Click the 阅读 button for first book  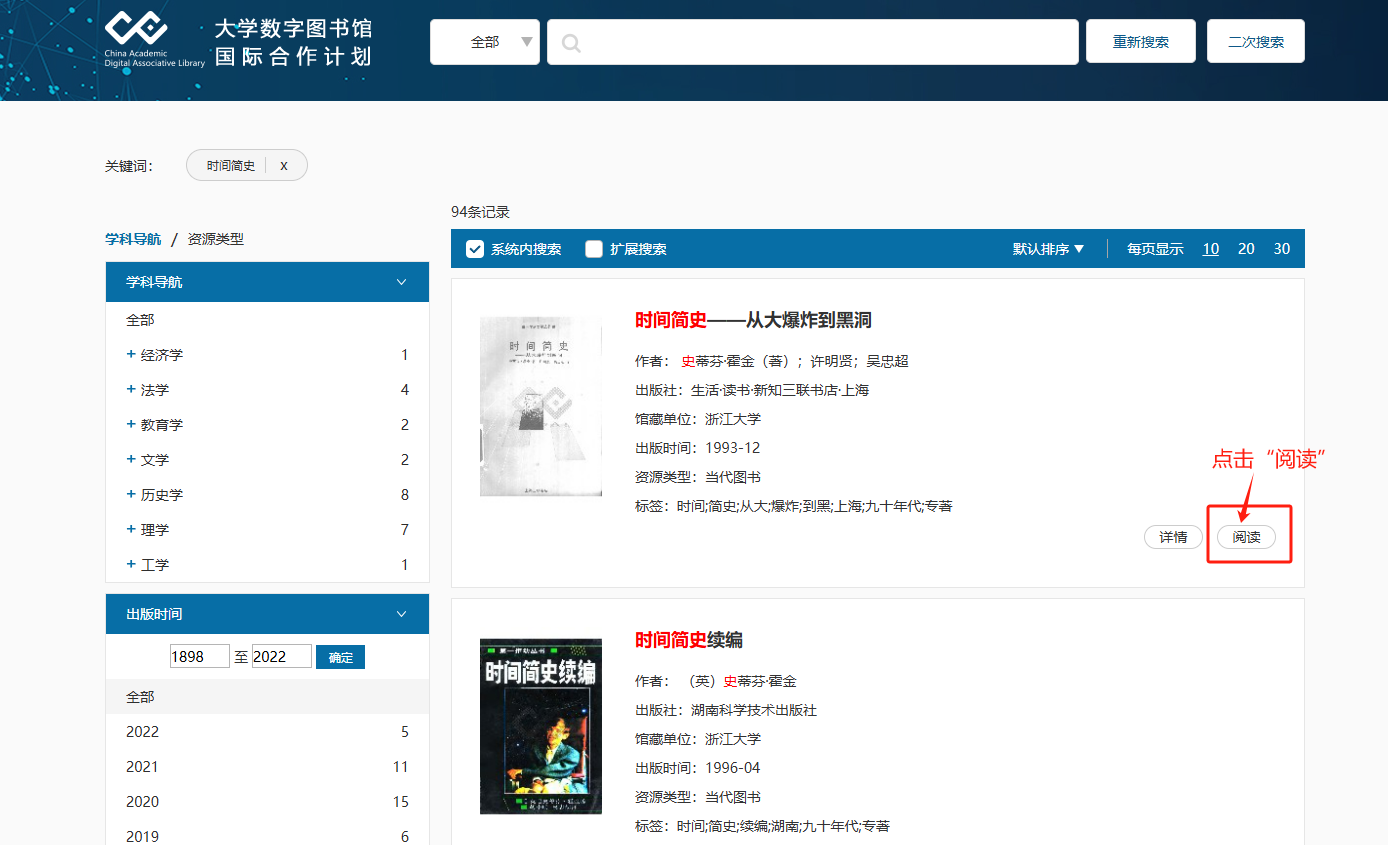coord(1246,537)
